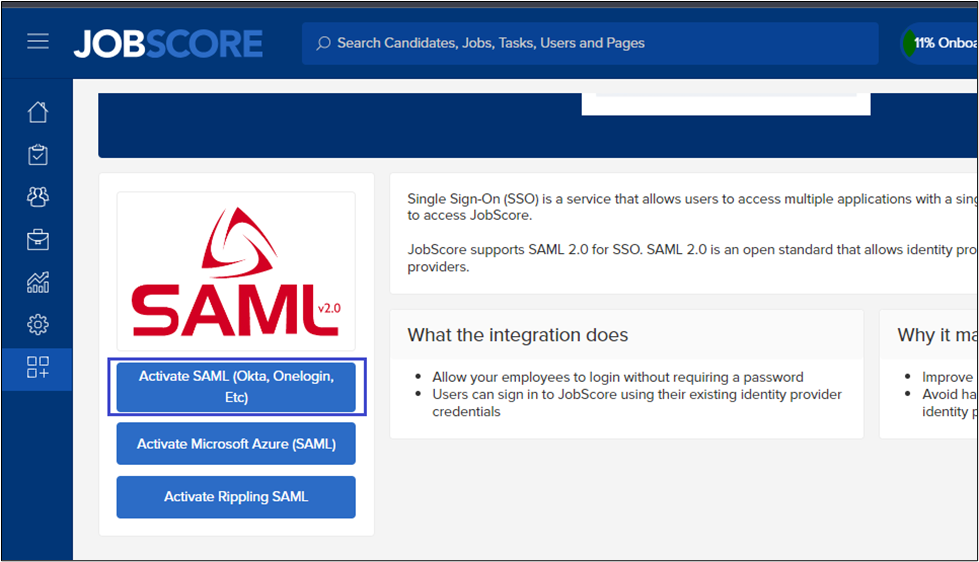979x562 pixels.
Task: Click the JobScore logo
Action: pos(168,43)
